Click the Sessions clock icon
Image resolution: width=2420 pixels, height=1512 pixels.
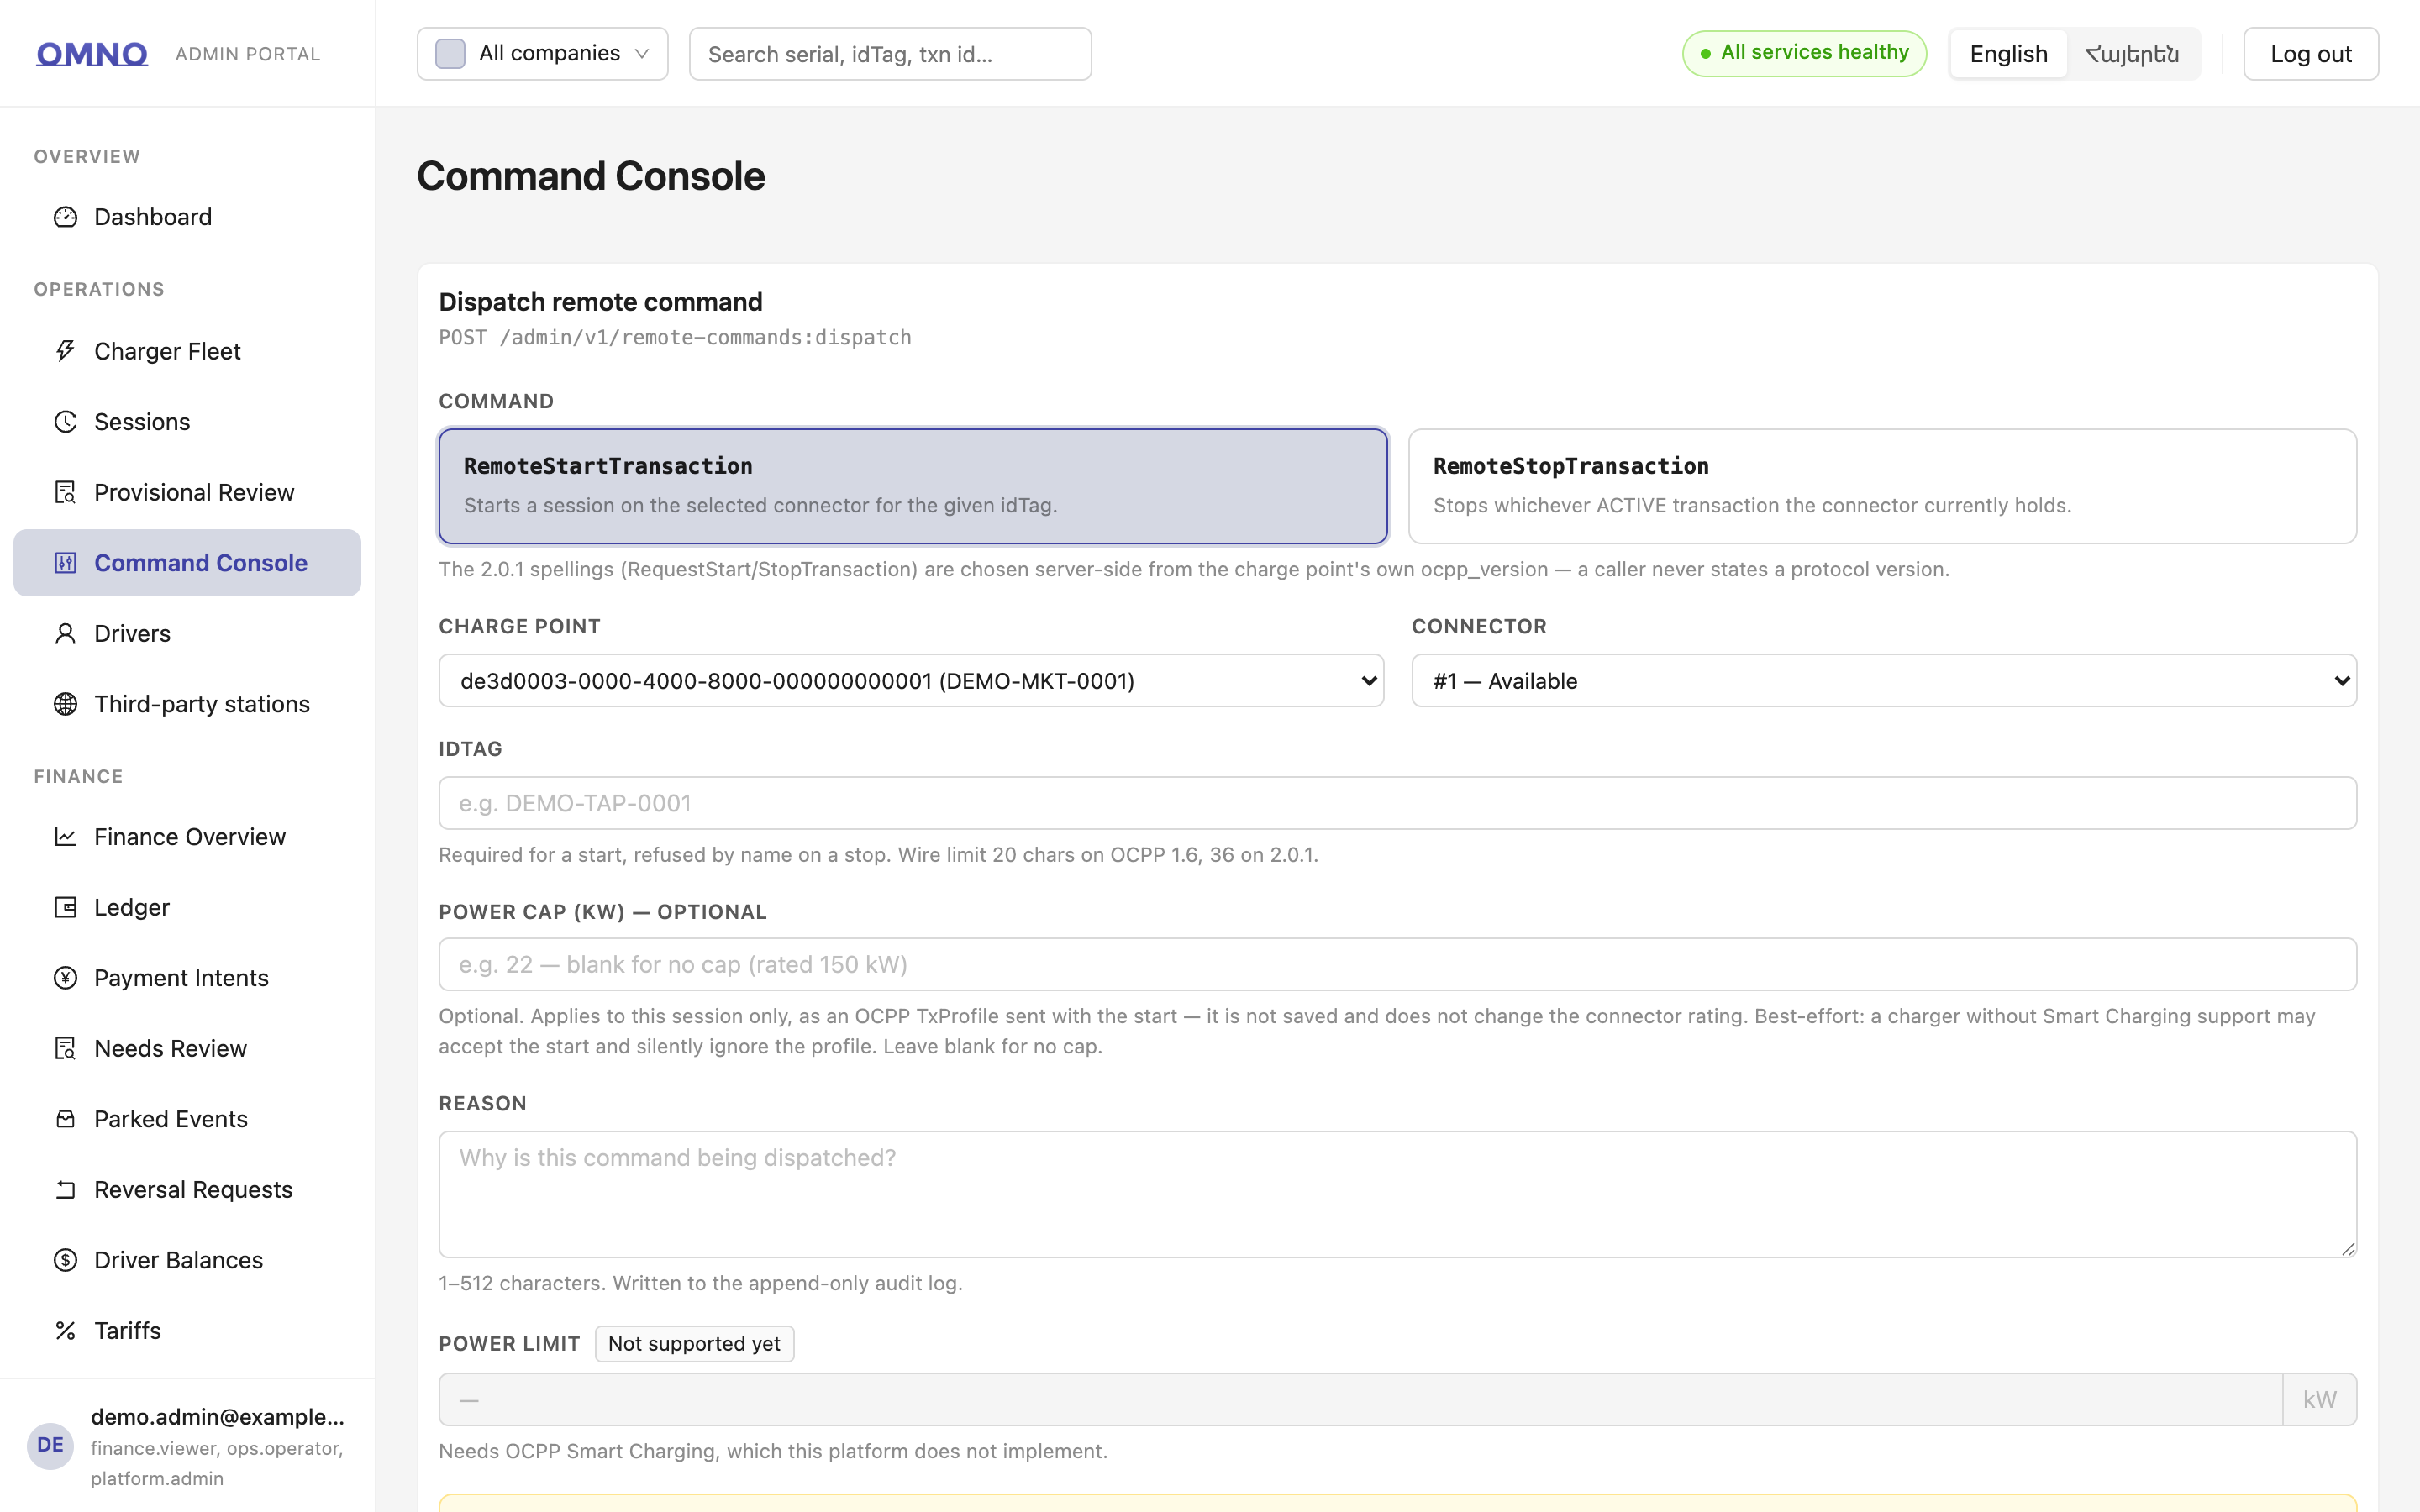tap(65, 422)
